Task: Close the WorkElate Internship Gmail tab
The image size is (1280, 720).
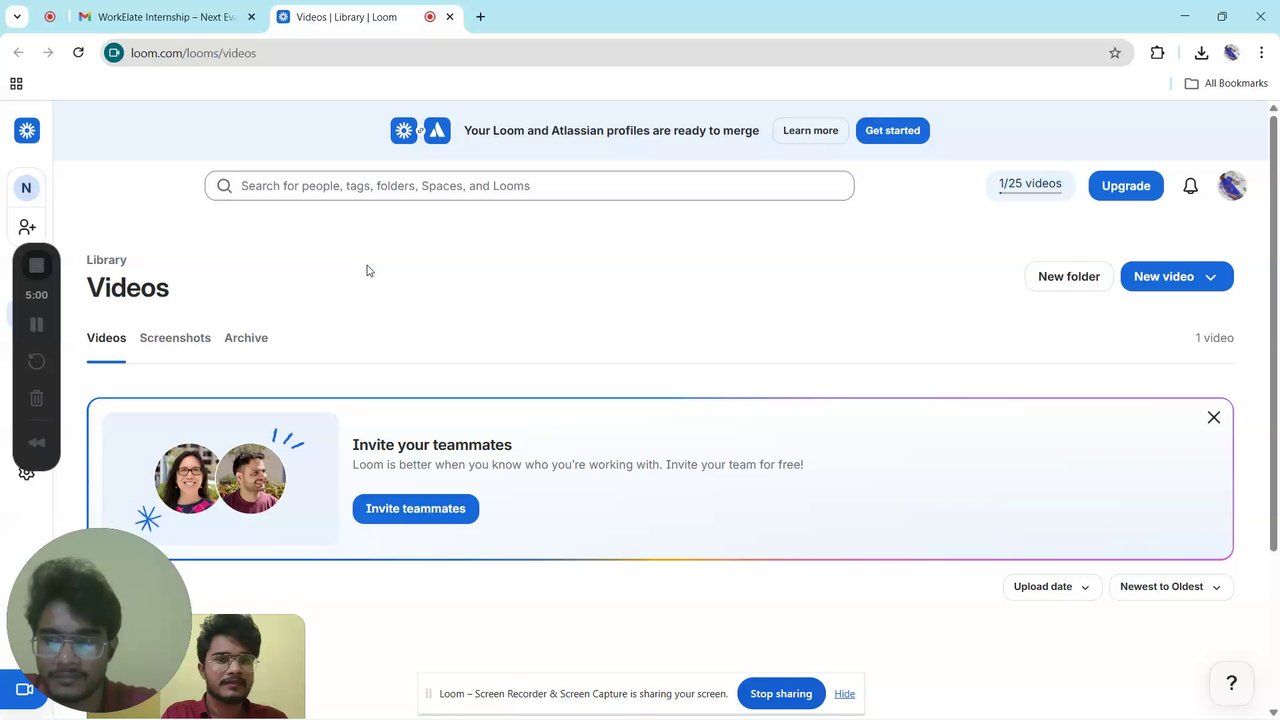Action: [251, 17]
